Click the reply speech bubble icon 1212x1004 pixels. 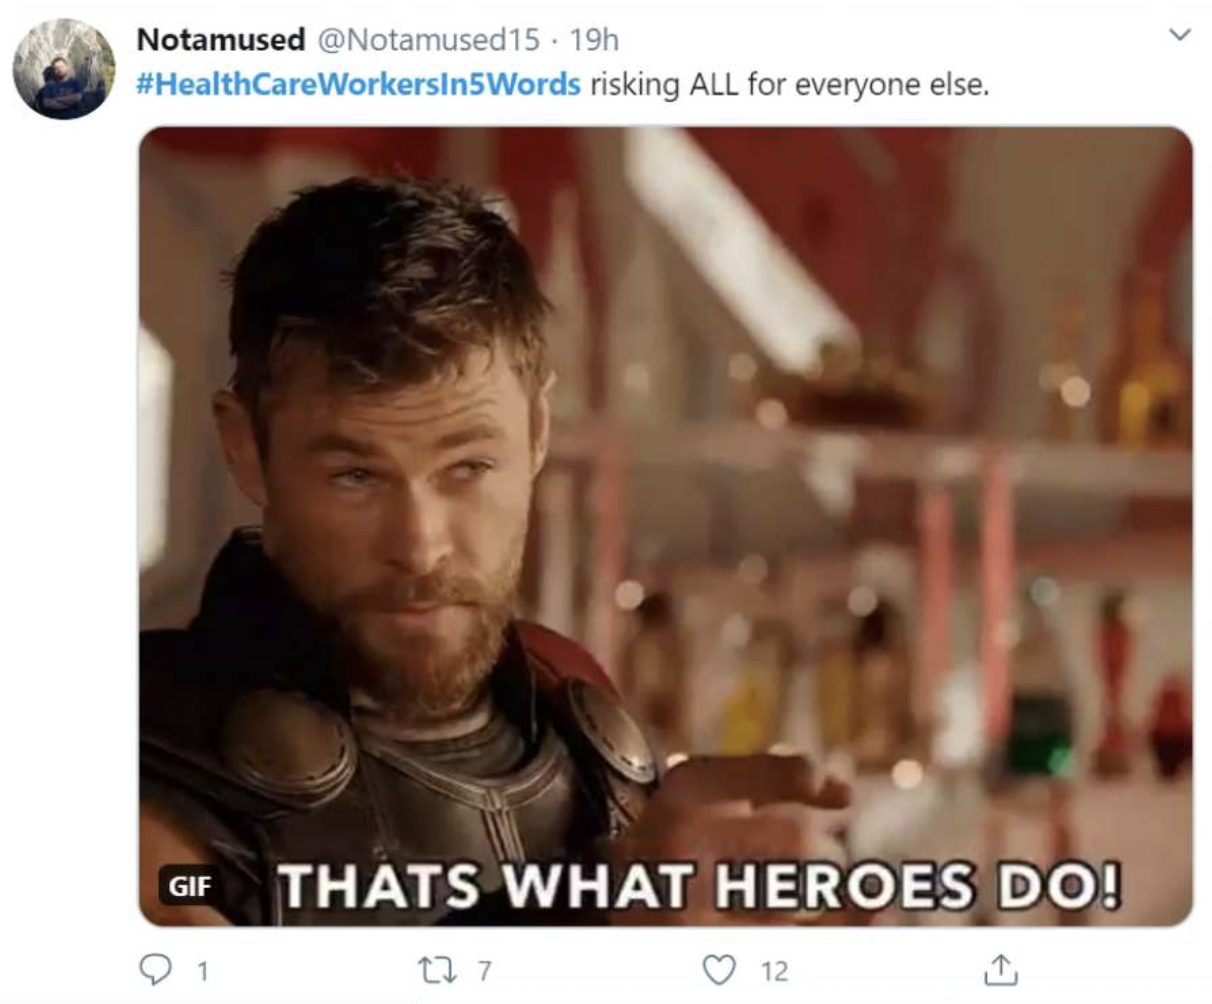tap(155, 968)
